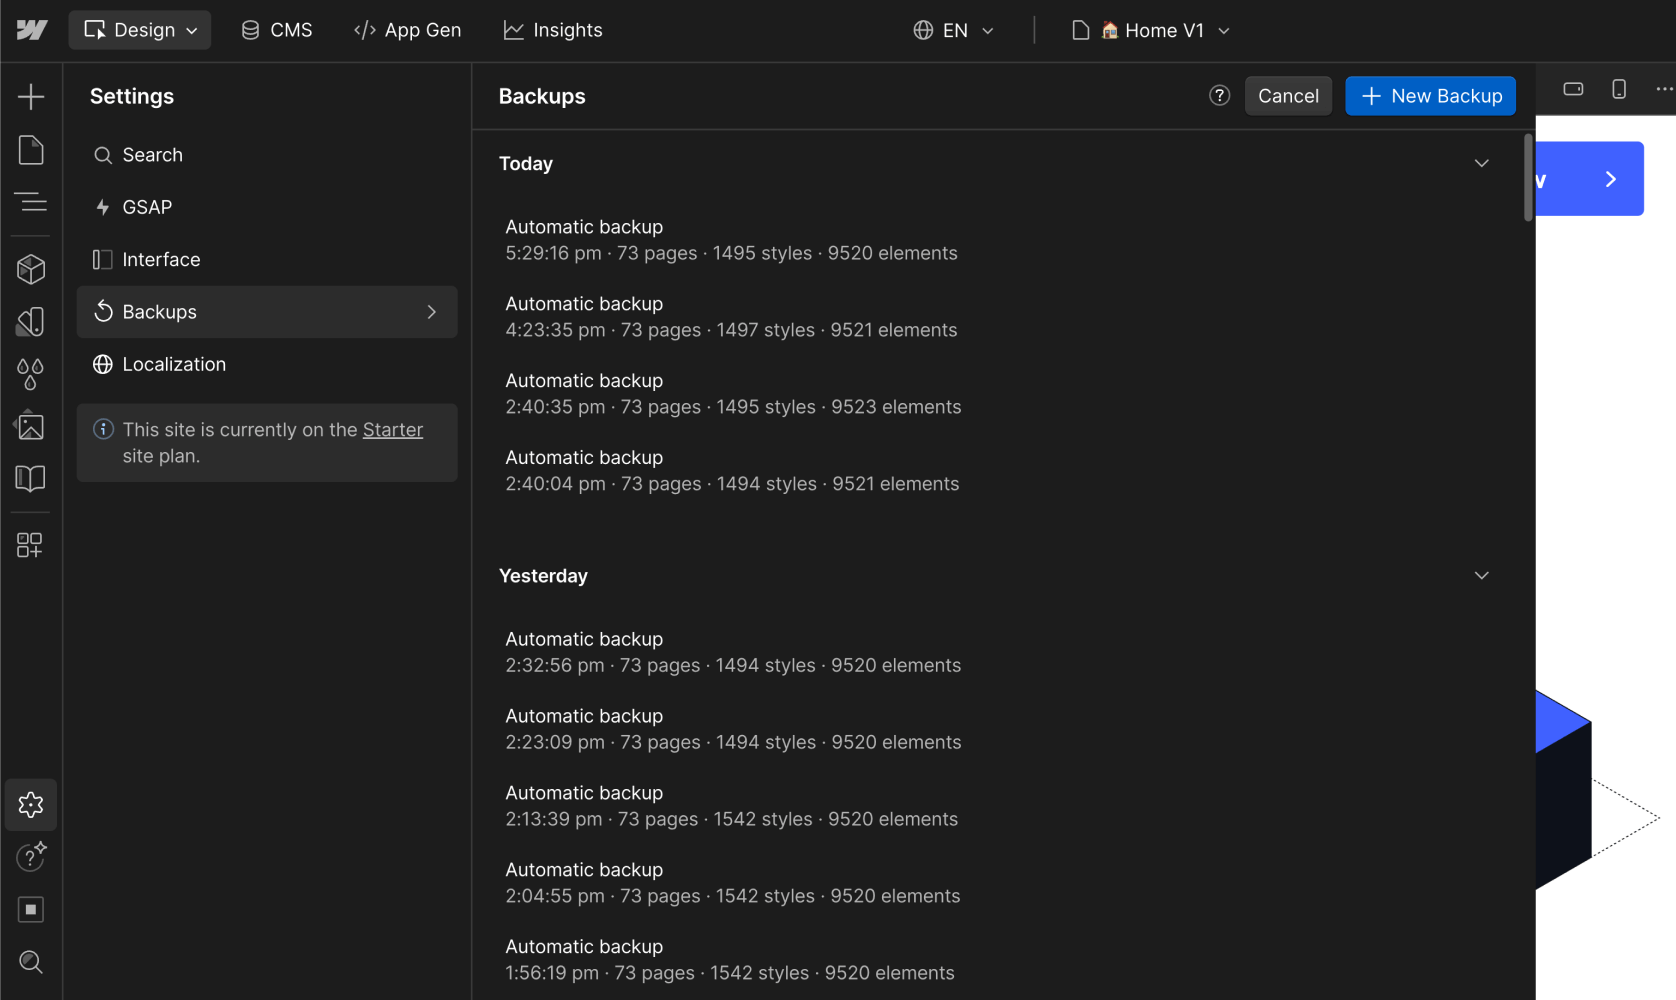Open the search tool at bottom of sidebar

coord(31,961)
